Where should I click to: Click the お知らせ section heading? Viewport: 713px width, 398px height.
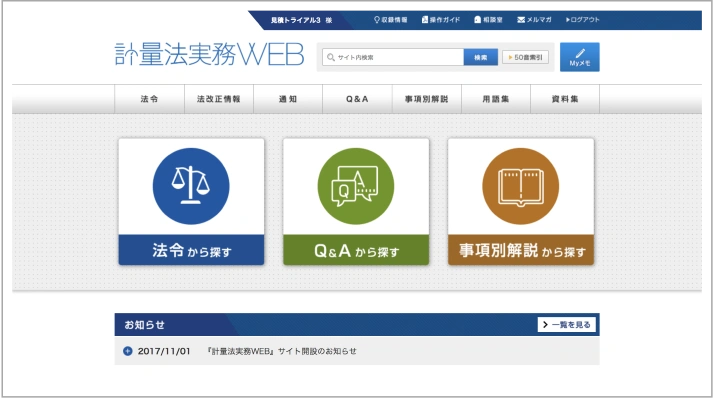tap(145, 325)
